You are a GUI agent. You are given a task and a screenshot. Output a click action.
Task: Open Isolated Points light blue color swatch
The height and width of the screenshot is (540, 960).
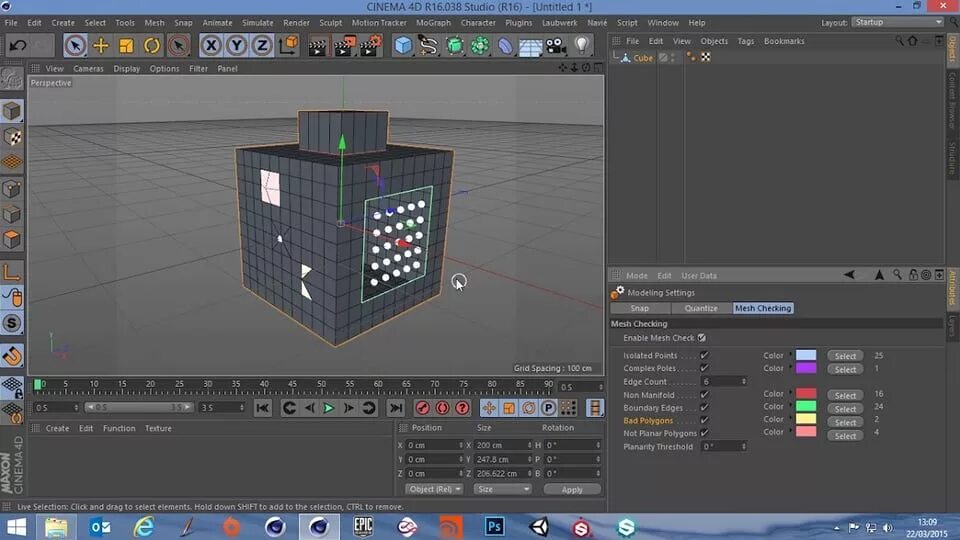[x=806, y=355]
